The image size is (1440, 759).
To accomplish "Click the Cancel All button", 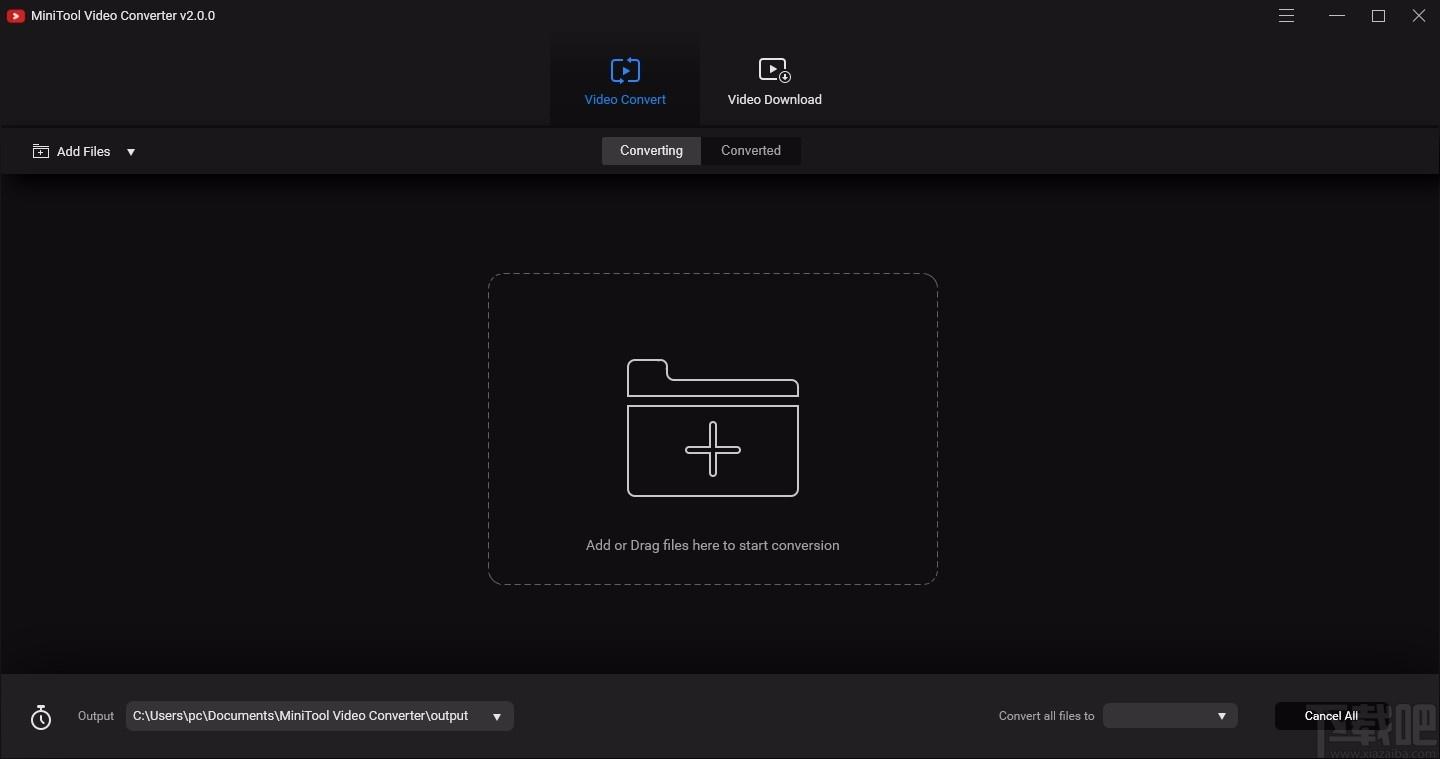I will tap(1331, 716).
